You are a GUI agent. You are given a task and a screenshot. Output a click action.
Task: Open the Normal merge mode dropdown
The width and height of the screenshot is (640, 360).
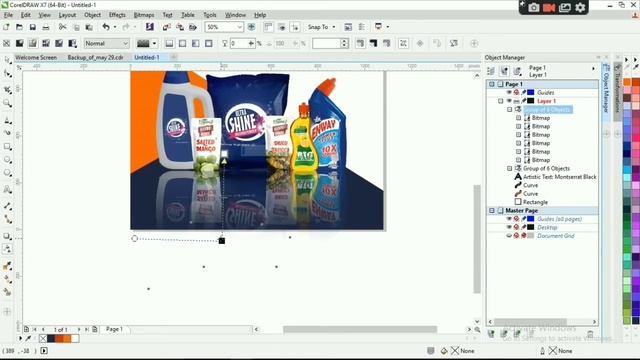125,43
